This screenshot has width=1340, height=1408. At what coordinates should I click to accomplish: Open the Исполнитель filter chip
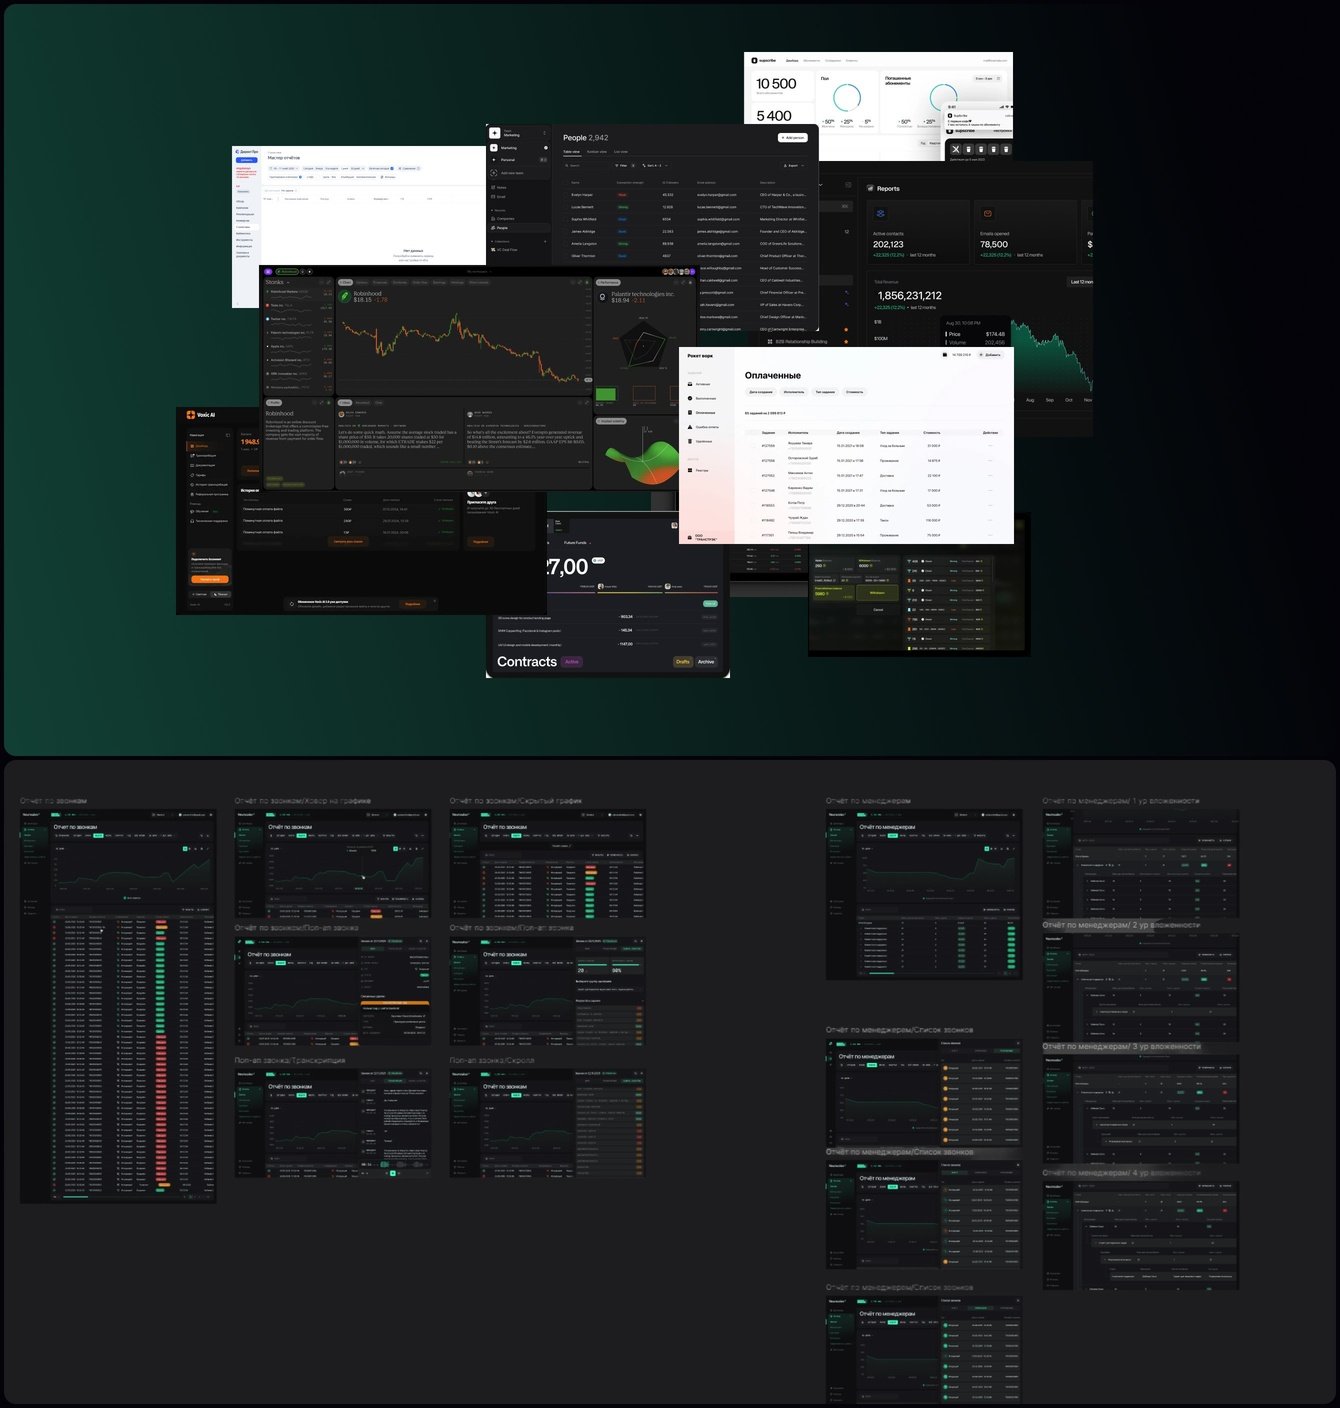point(794,392)
